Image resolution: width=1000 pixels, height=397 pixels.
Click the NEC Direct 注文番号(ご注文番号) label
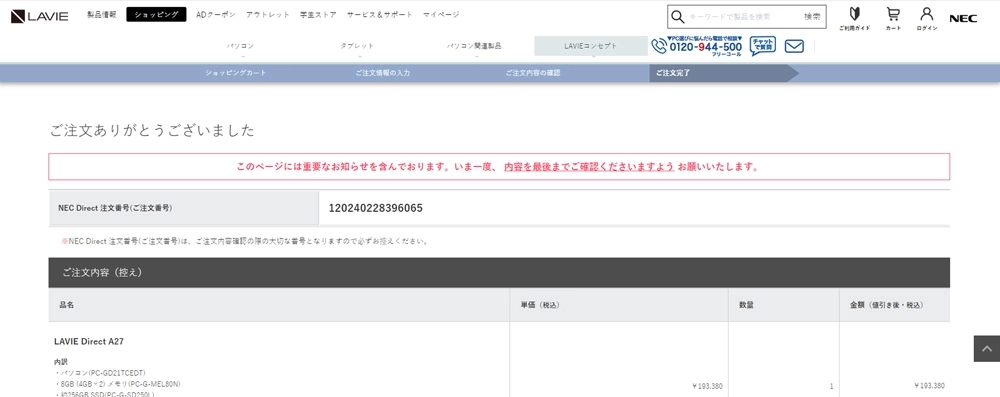pyautogui.click(x=115, y=208)
